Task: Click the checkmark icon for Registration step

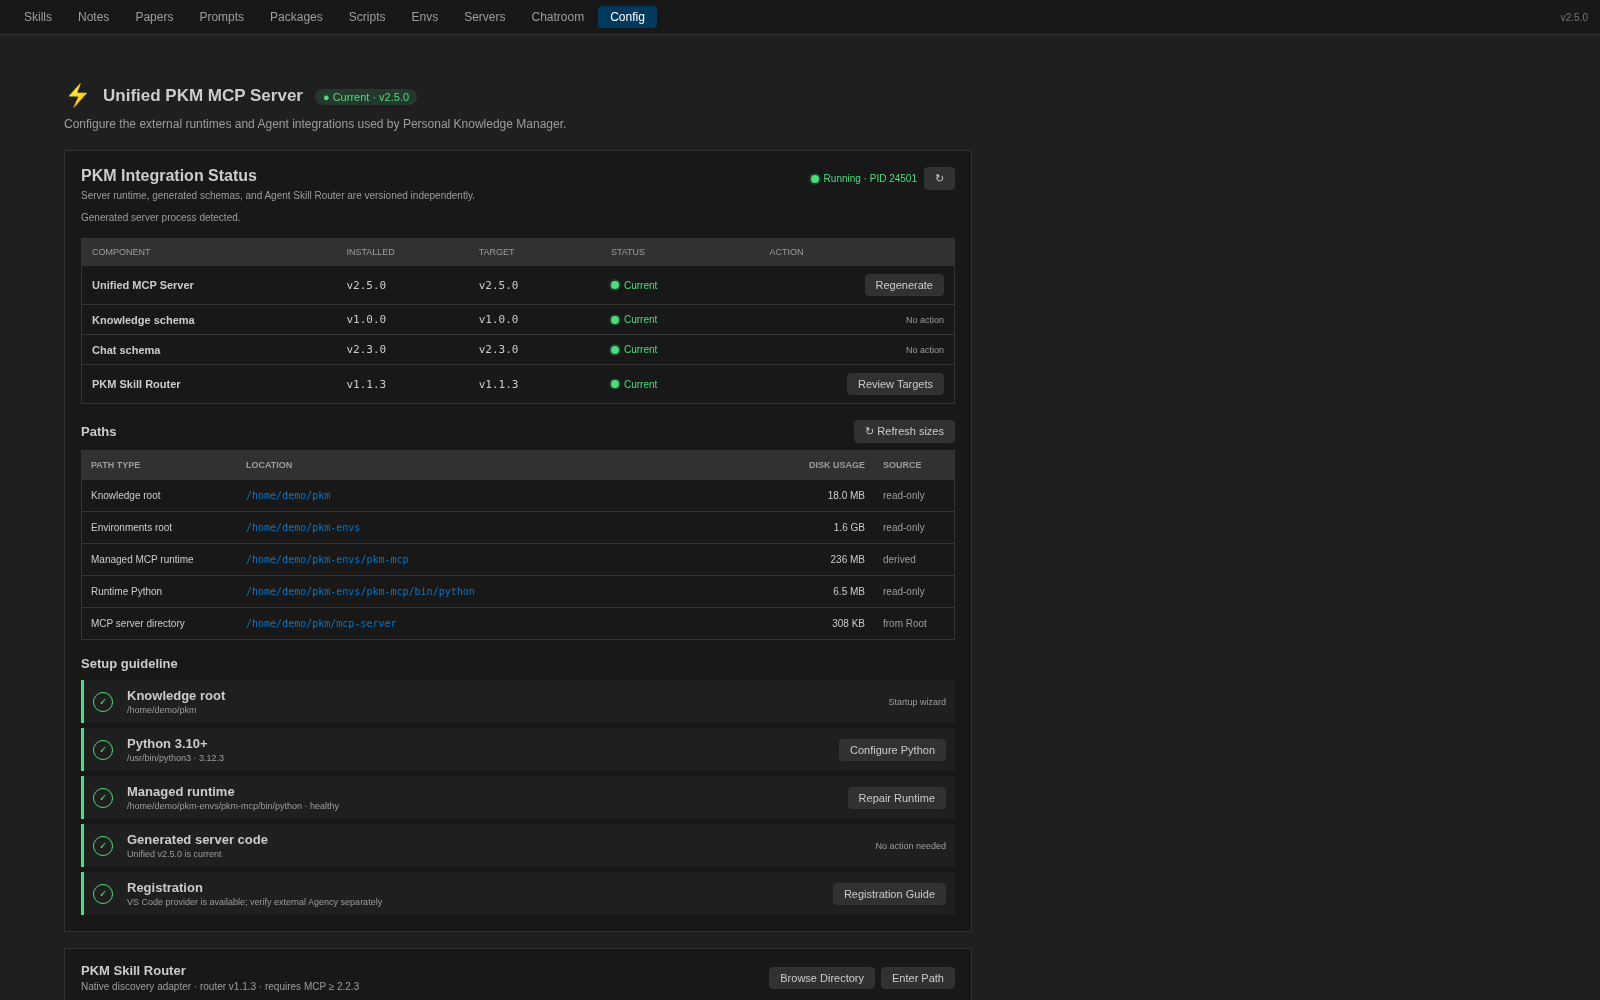Action: pos(103,894)
